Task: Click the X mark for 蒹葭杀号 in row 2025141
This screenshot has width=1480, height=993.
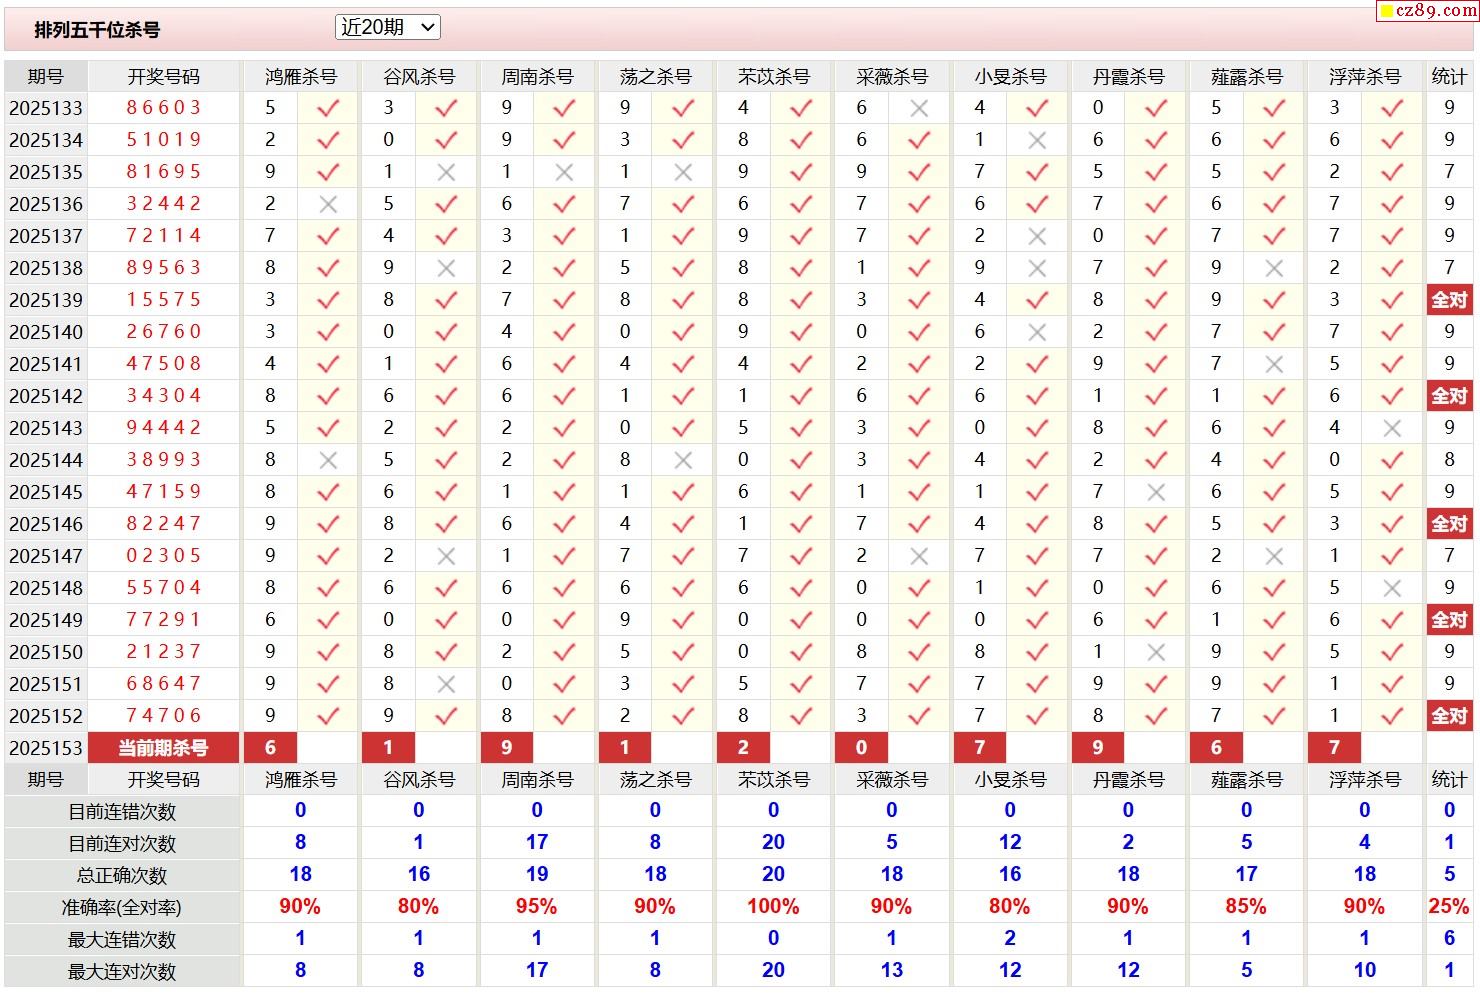Action: (x=1274, y=364)
